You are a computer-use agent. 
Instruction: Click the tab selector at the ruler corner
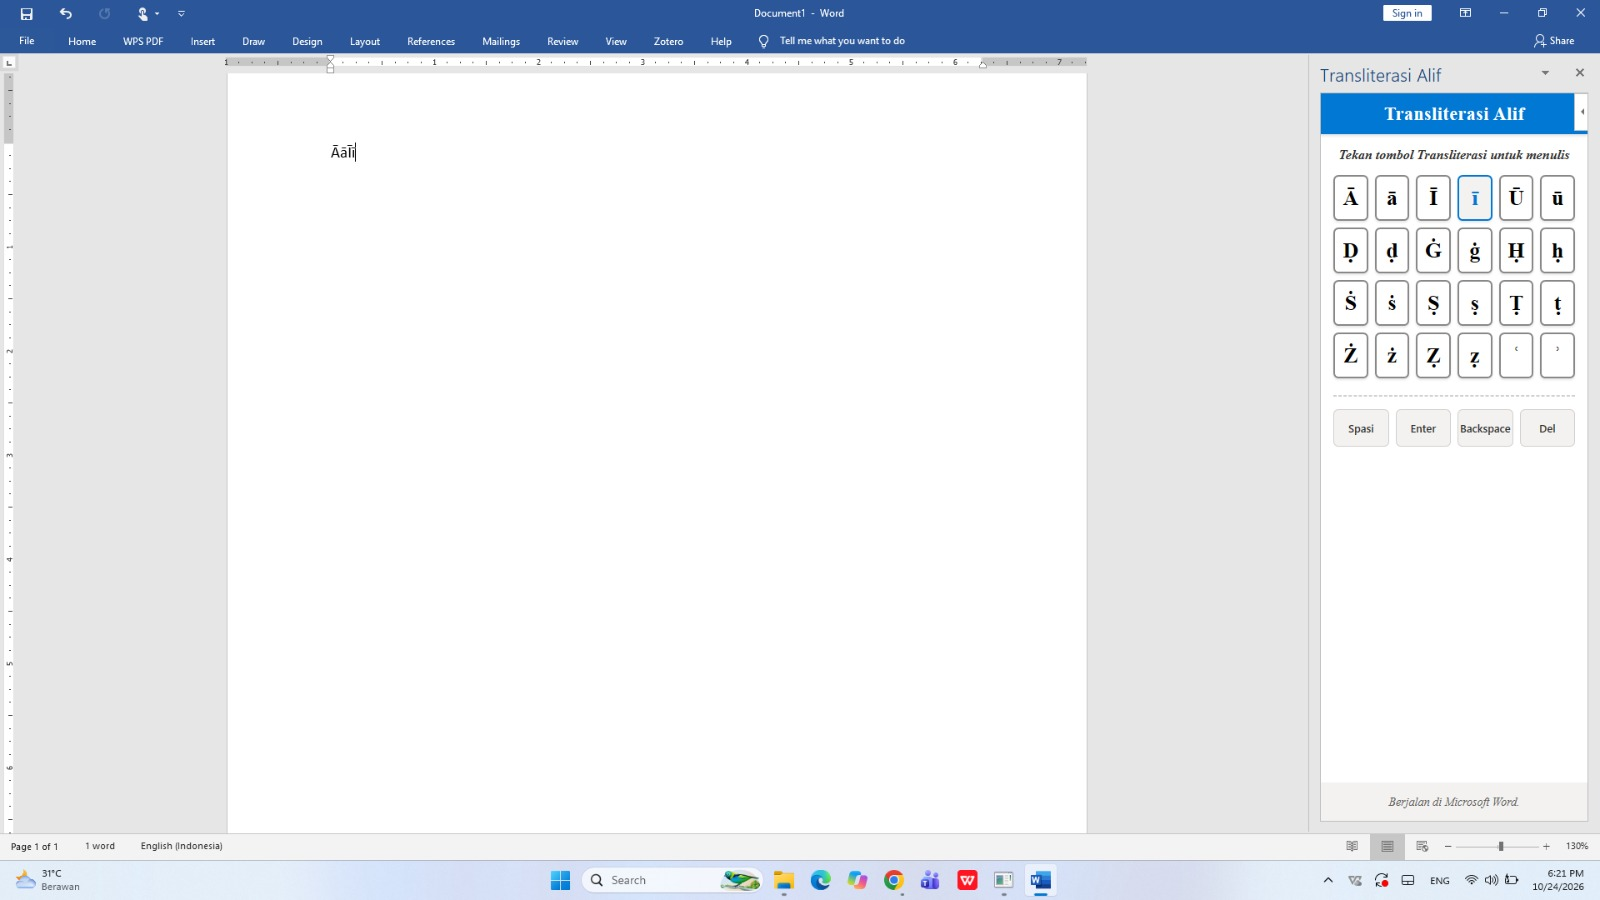point(9,63)
